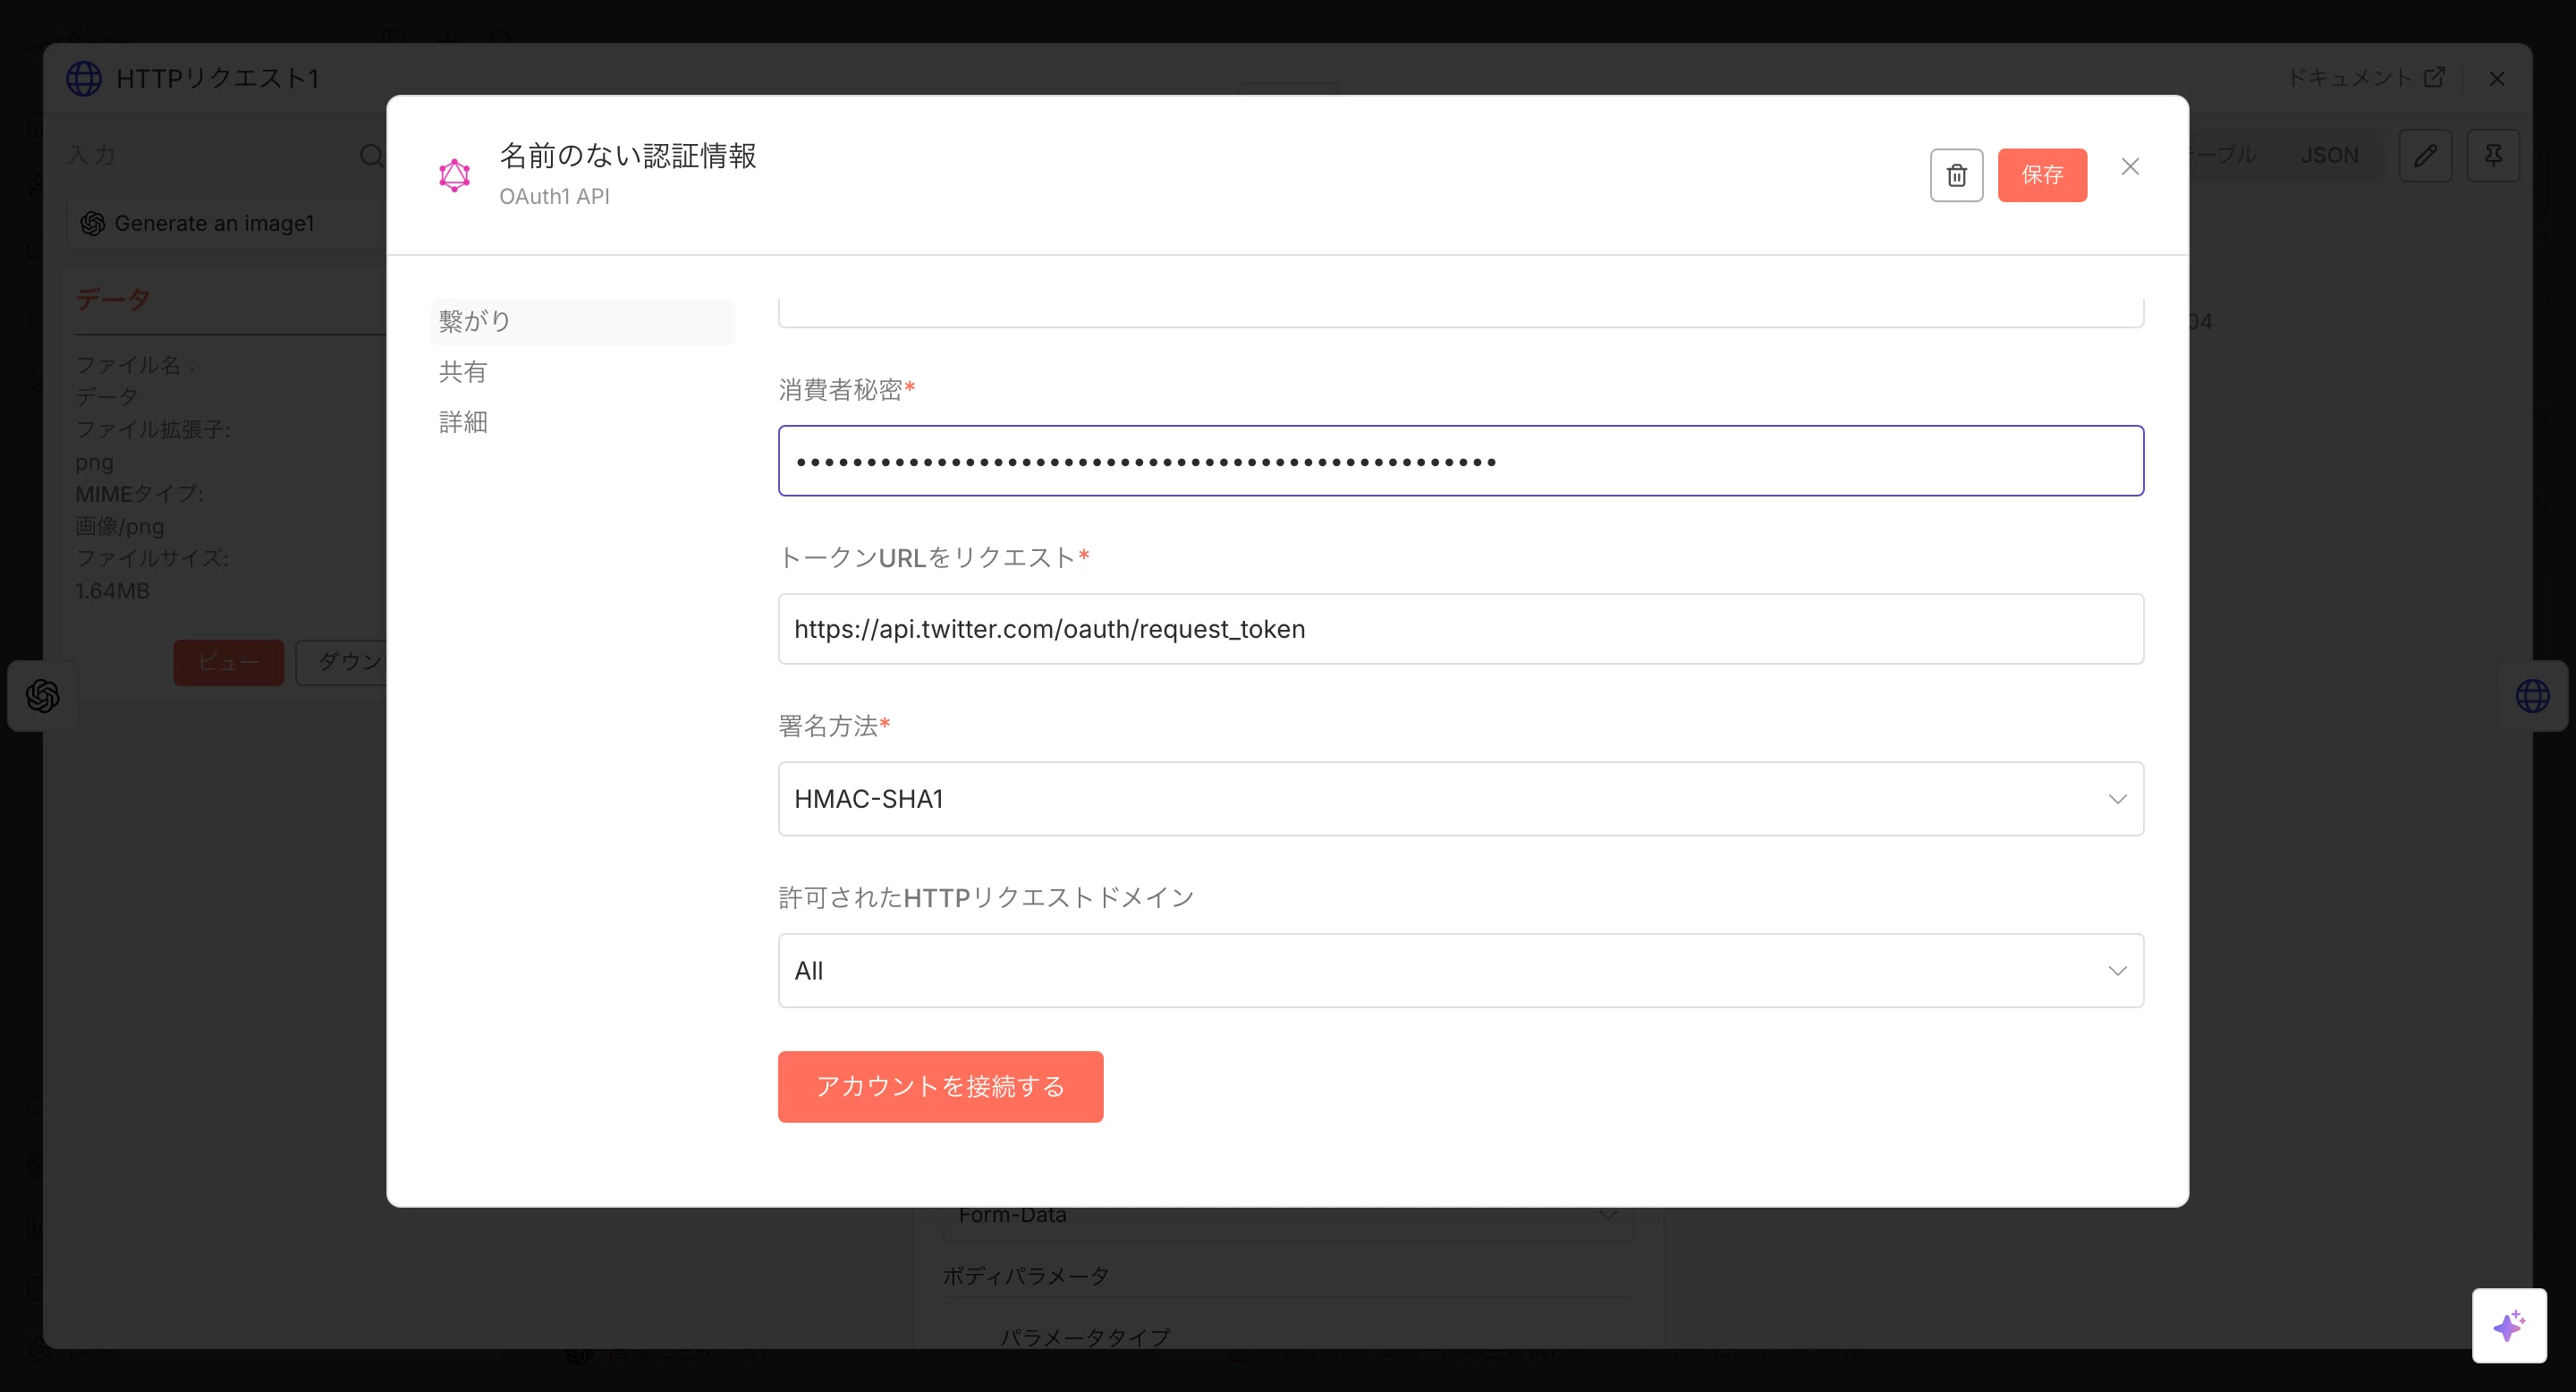
Task: Open the ドキュメント external link
Action: pos(2366,77)
